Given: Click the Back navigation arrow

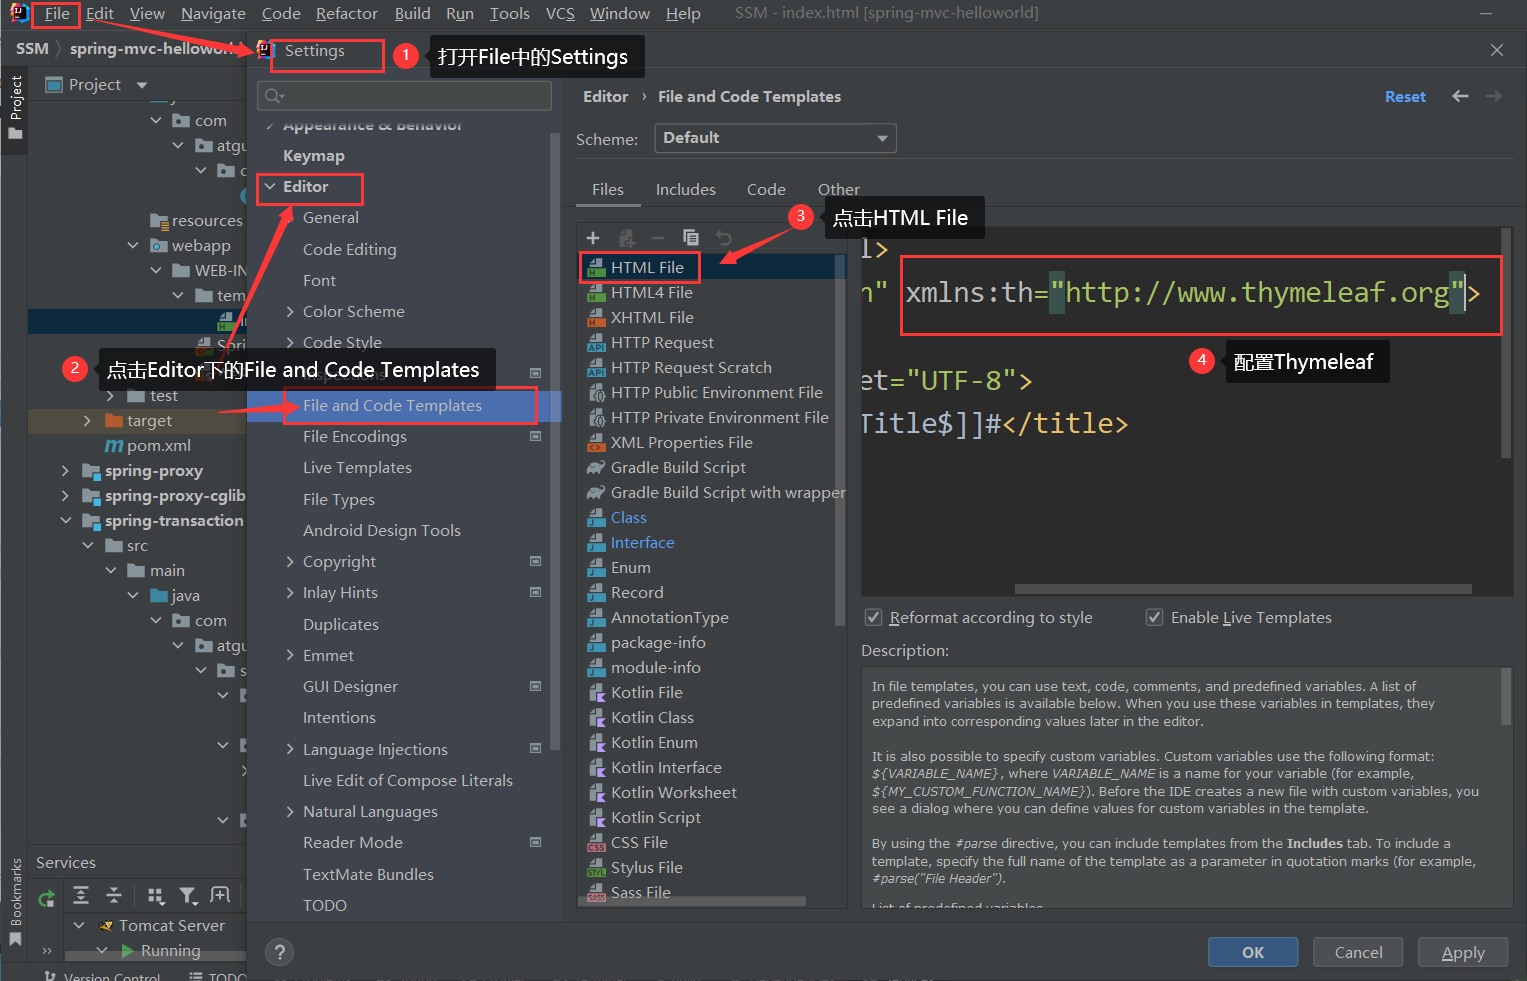Looking at the screenshot, I should [x=1460, y=96].
